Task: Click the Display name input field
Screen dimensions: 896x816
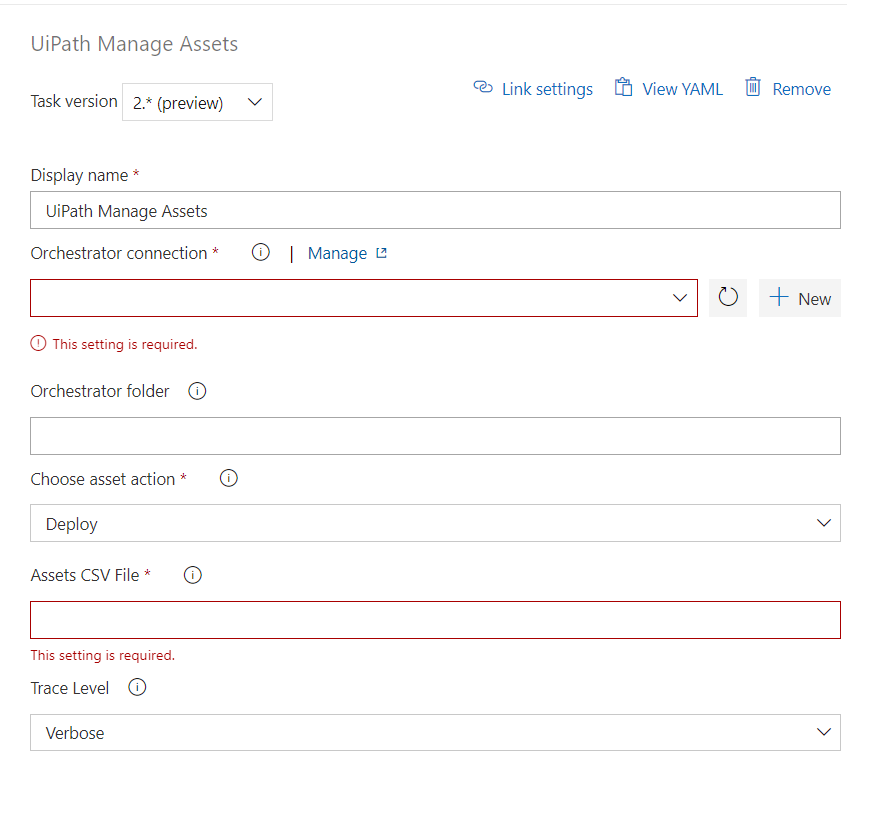Action: pyautogui.click(x=435, y=210)
